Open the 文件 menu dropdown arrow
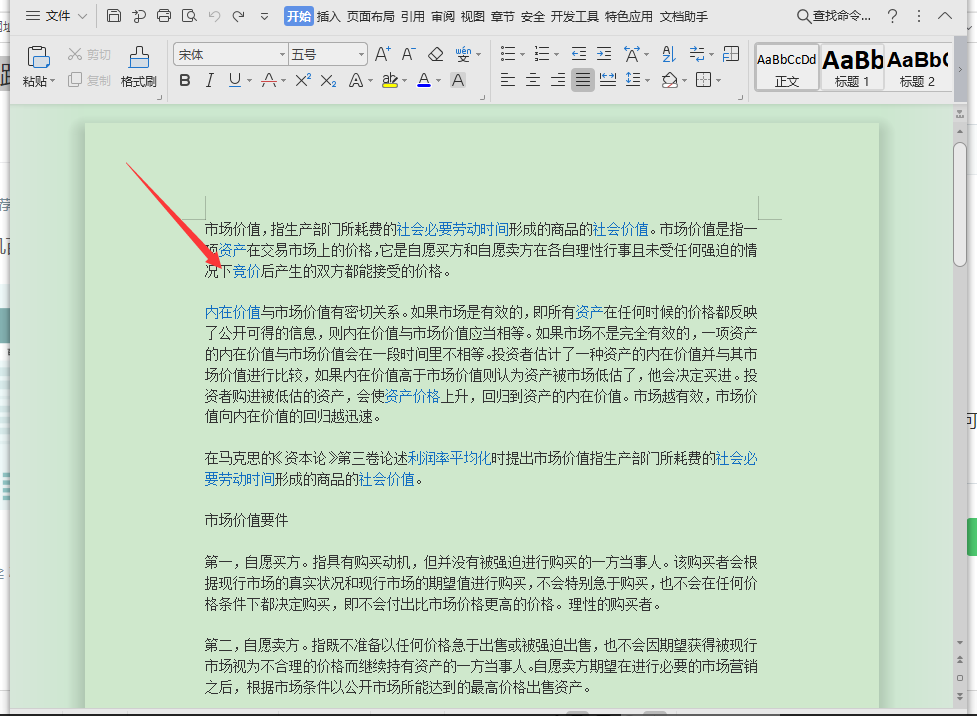The height and width of the screenshot is (716, 977). [x=82, y=16]
